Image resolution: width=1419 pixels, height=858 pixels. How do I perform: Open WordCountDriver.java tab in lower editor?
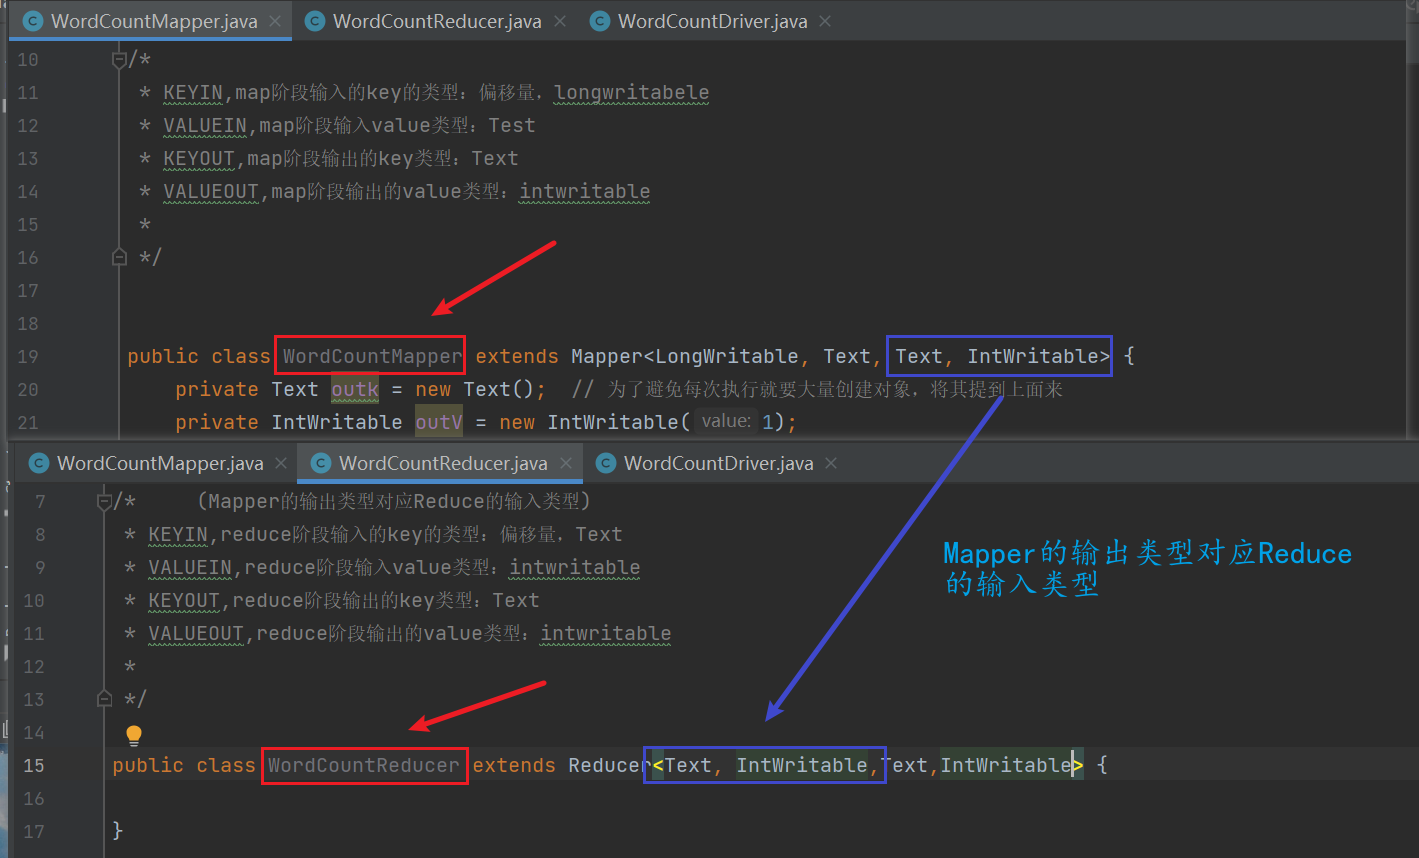click(718, 463)
